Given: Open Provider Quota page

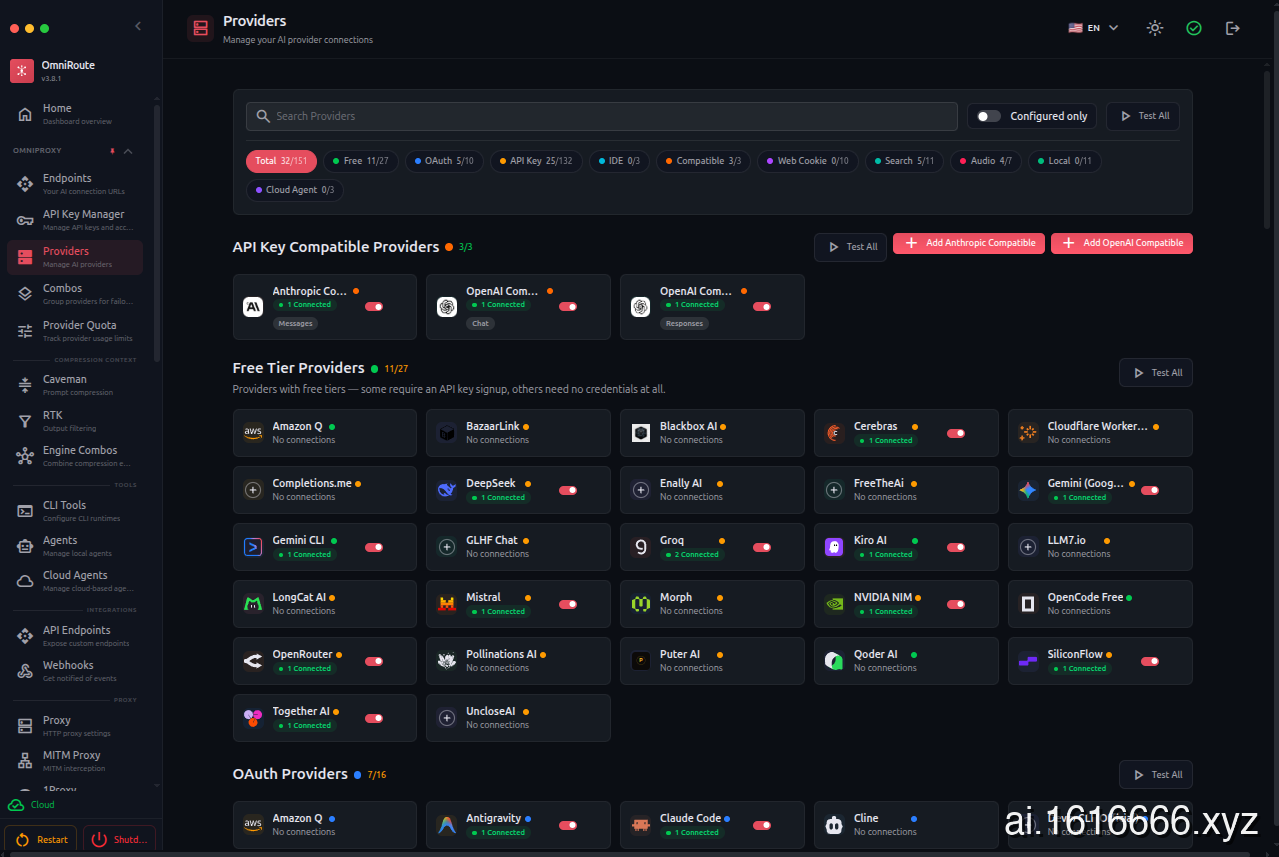Looking at the screenshot, I should point(75,331).
